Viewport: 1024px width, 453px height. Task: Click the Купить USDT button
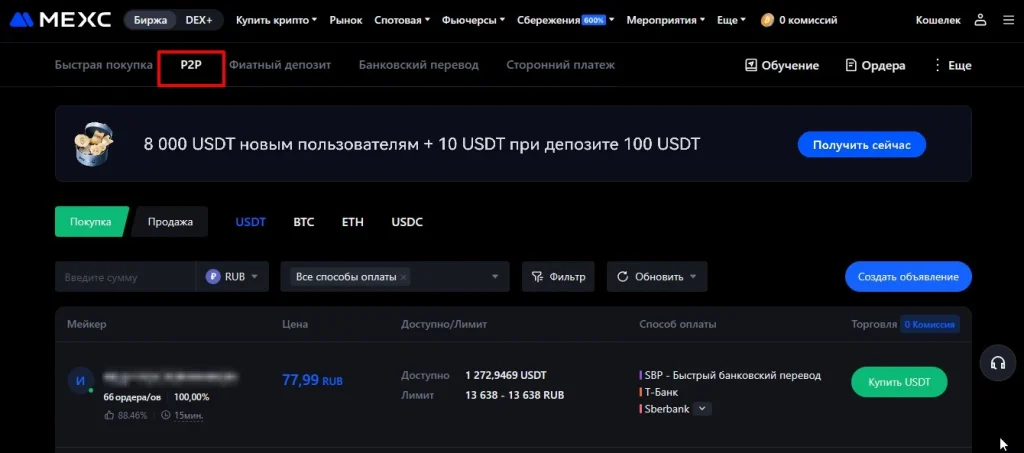pyautogui.click(x=899, y=382)
